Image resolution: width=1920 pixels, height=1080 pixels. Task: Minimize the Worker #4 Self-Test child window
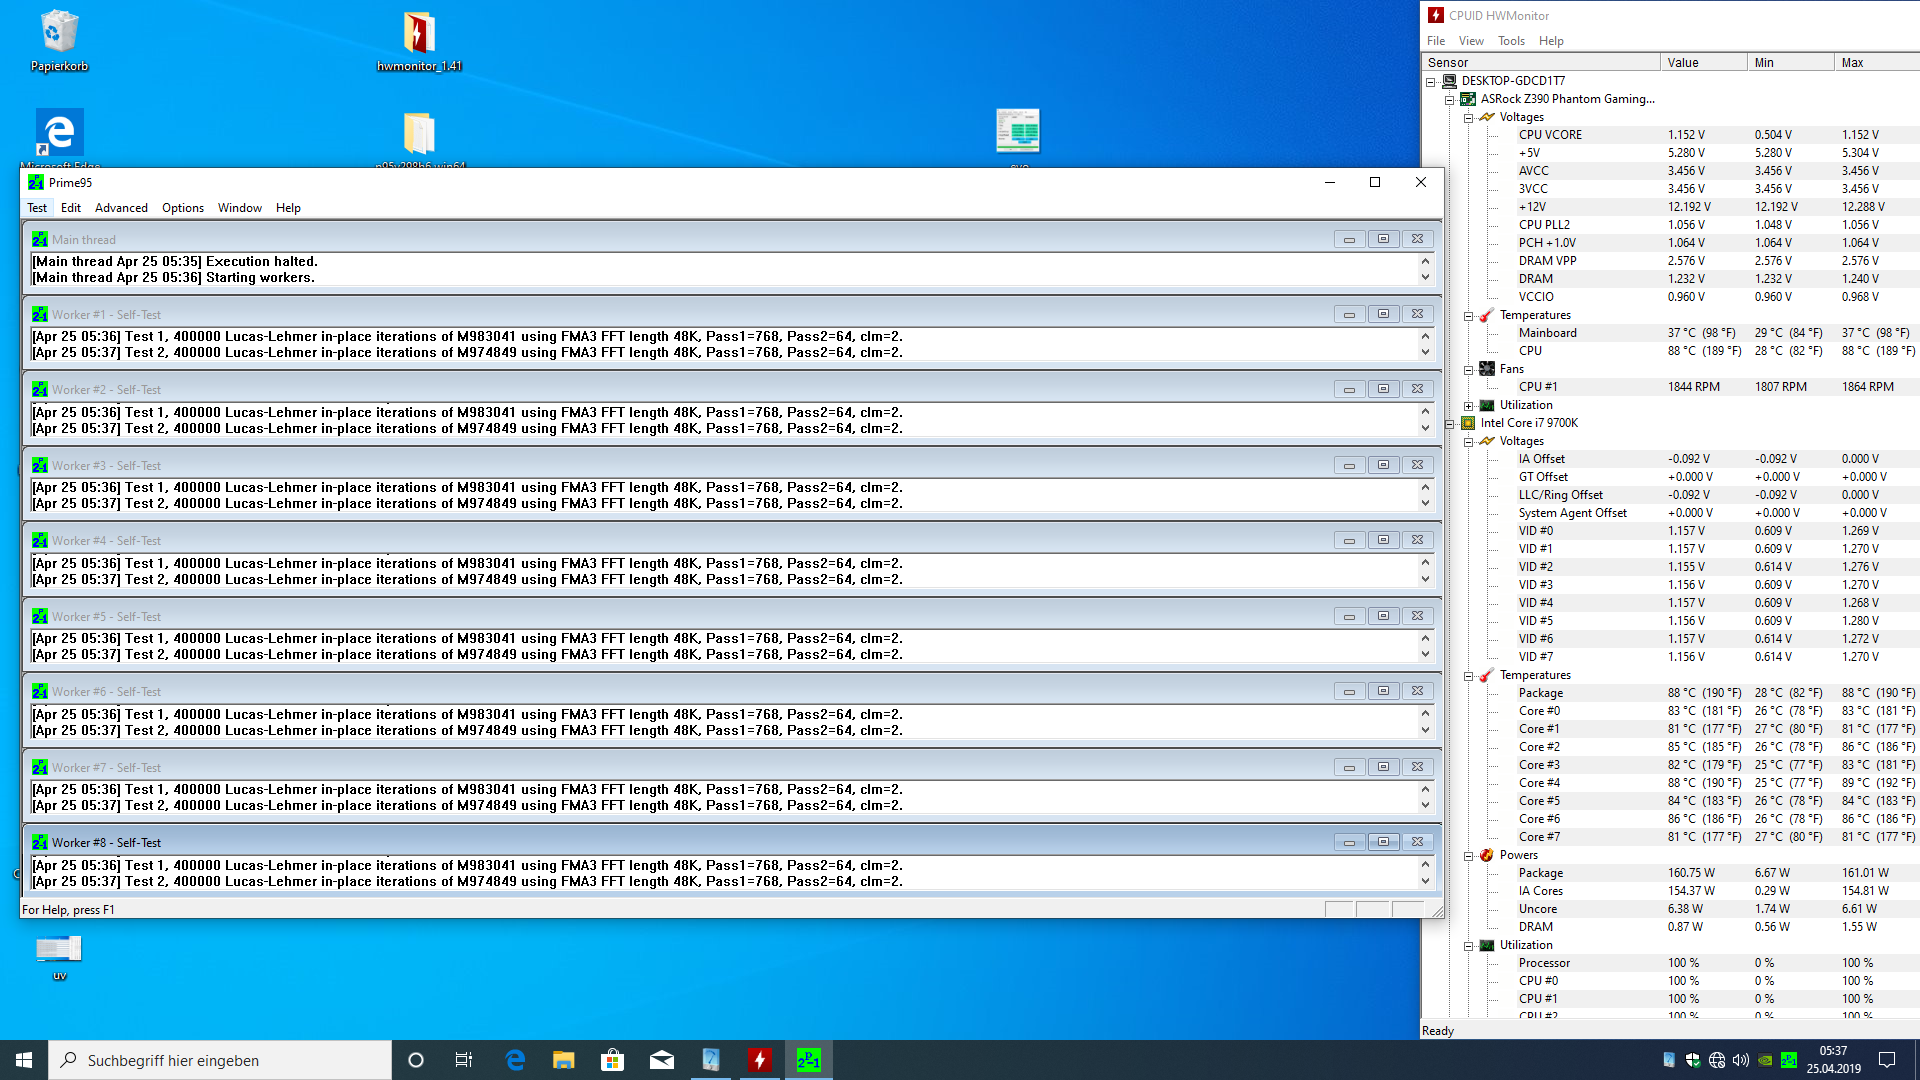1349,540
